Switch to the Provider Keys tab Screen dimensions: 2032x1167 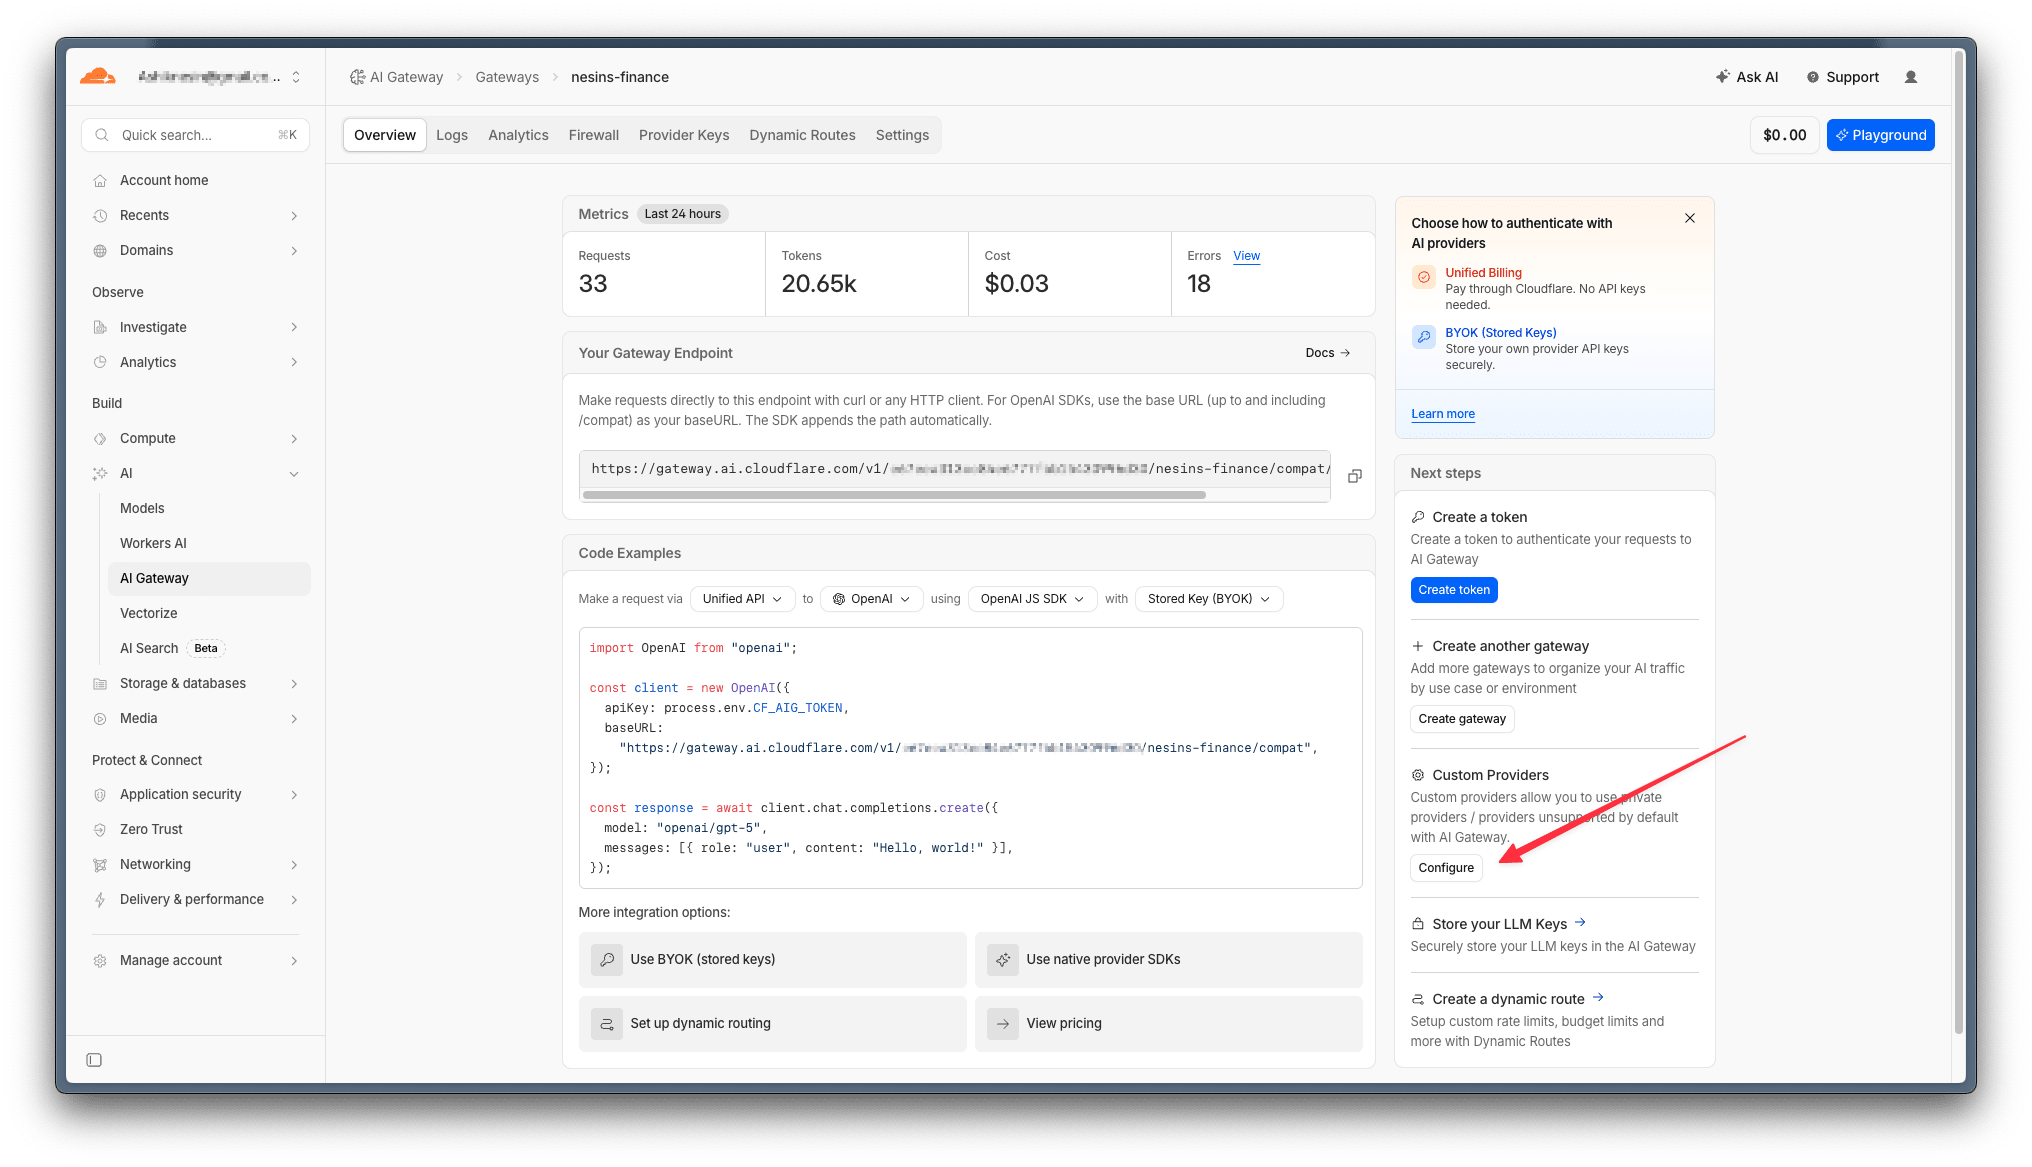click(x=684, y=135)
